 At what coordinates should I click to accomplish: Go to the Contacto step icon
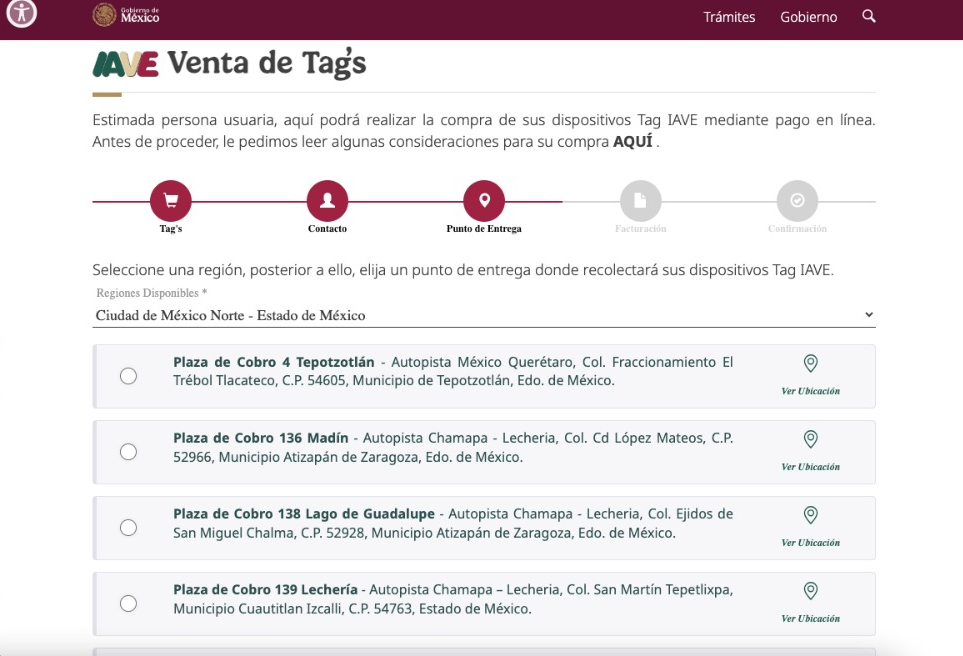coord(327,201)
